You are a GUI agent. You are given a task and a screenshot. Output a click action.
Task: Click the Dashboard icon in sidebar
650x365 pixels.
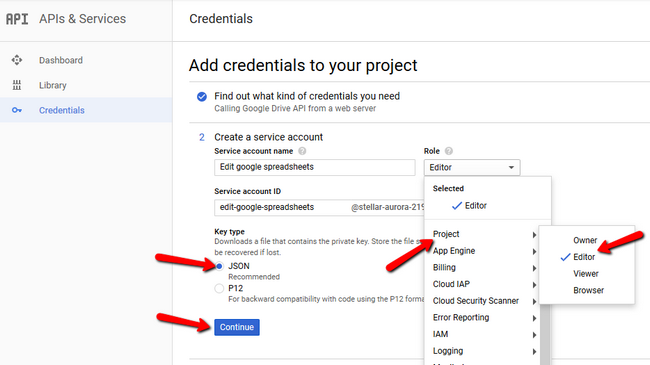pyautogui.click(x=17, y=60)
